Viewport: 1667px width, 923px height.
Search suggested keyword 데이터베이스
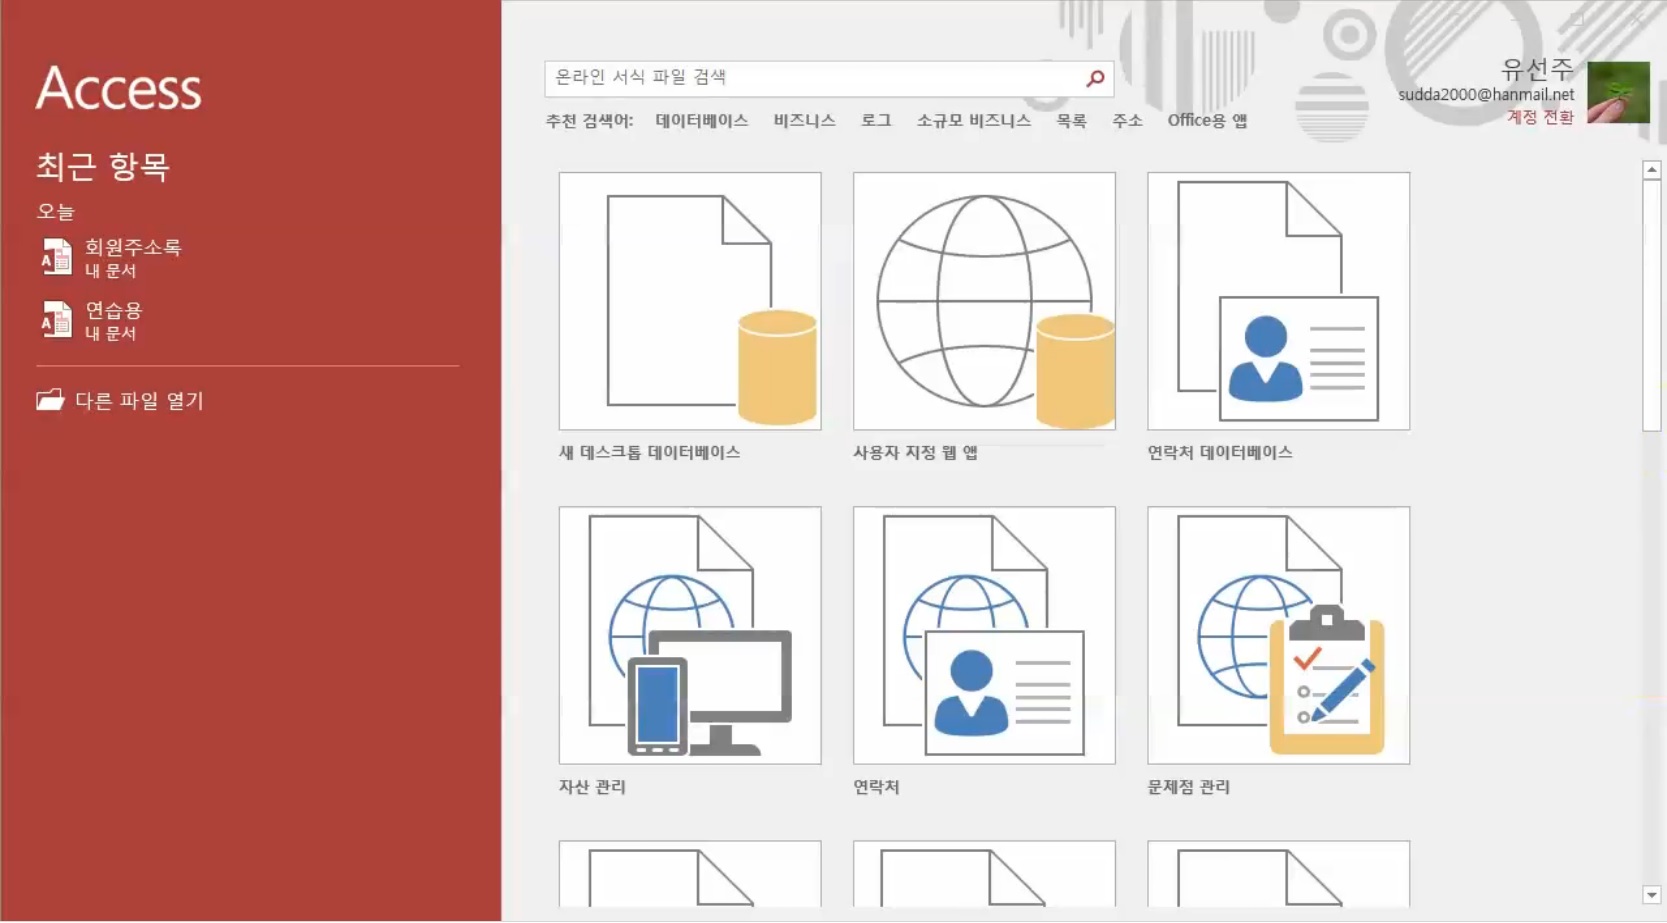tap(702, 120)
